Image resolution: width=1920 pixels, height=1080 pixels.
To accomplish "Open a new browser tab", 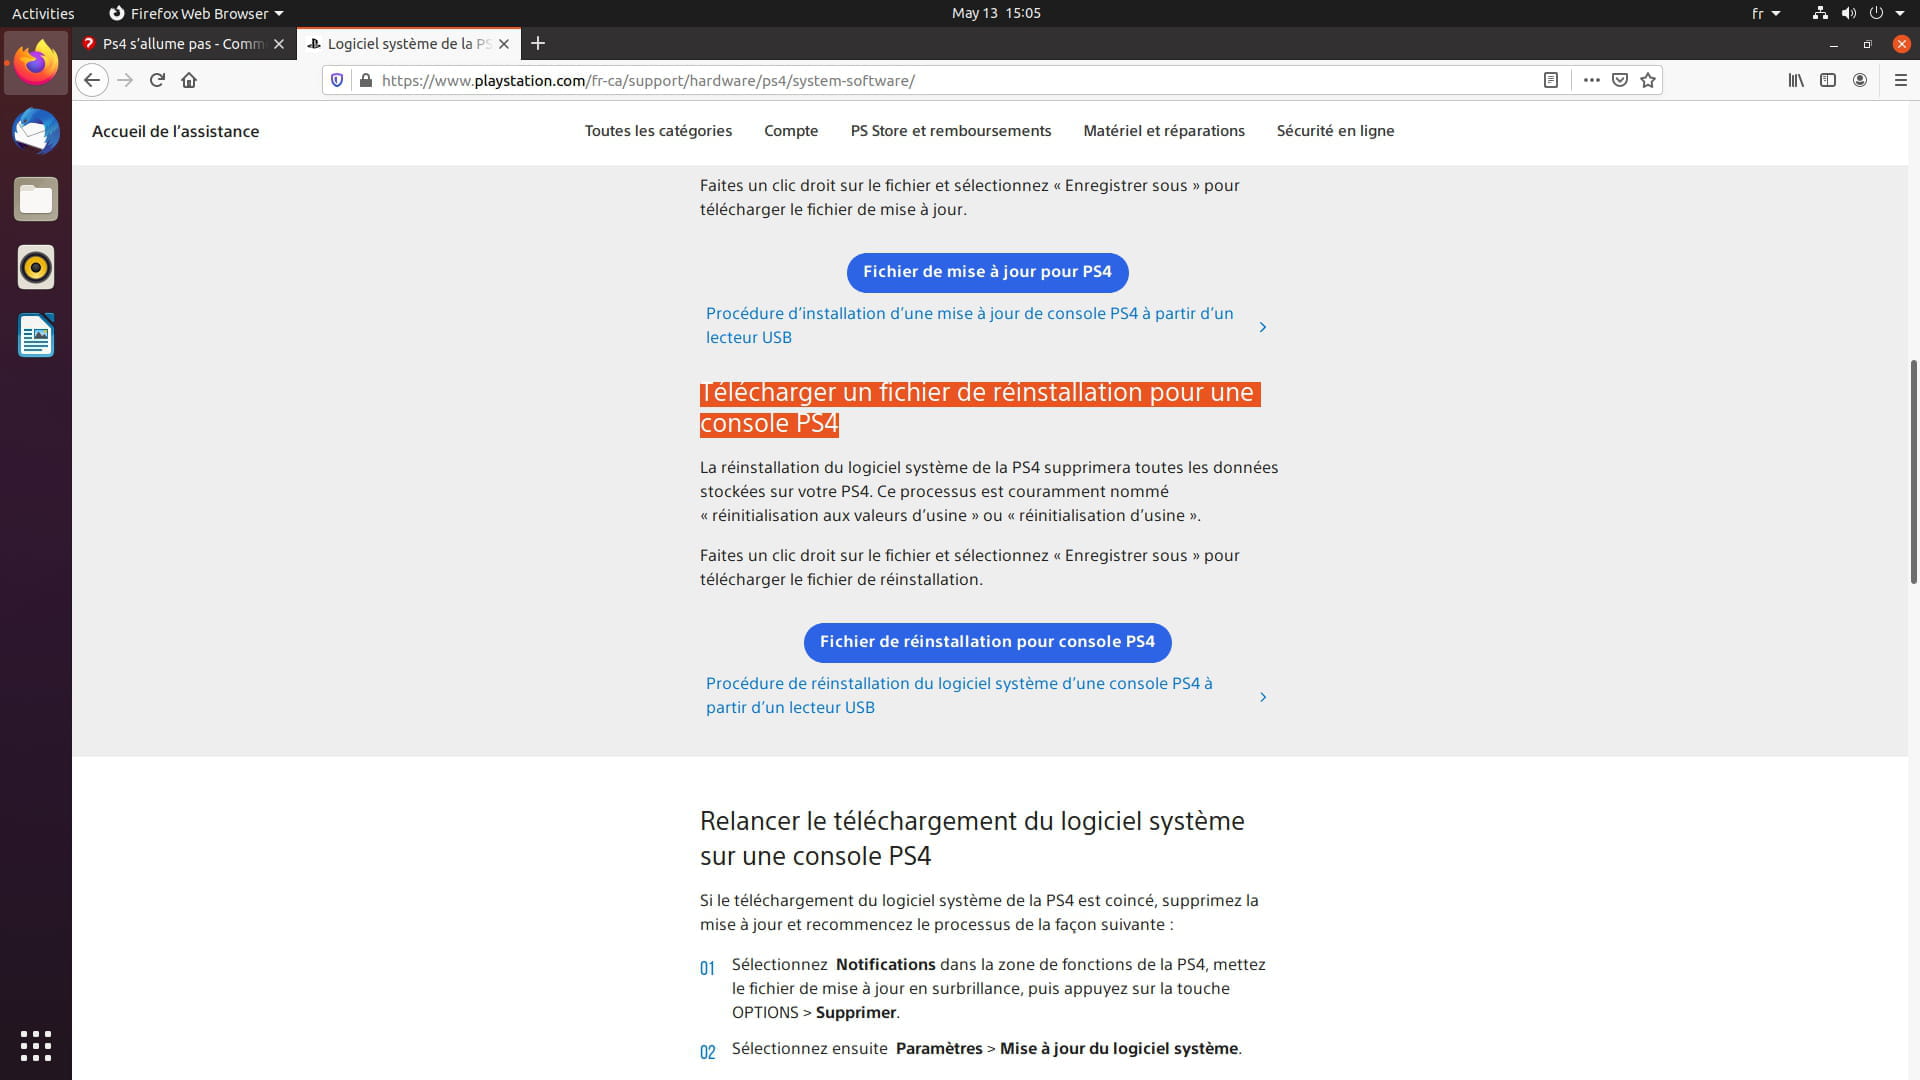I will 538,43.
